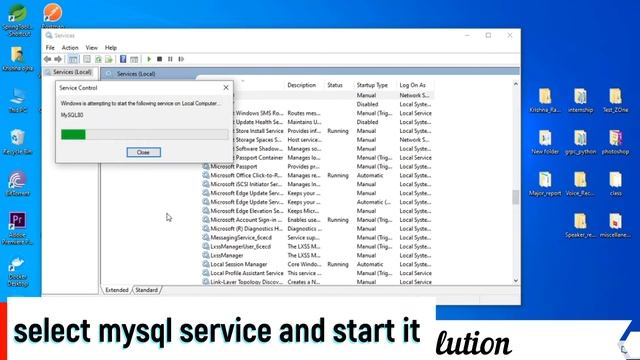This screenshot has height=360, width=640.
Task: Open the Test_ZOne folder on desktop
Action: coord(616,100)
